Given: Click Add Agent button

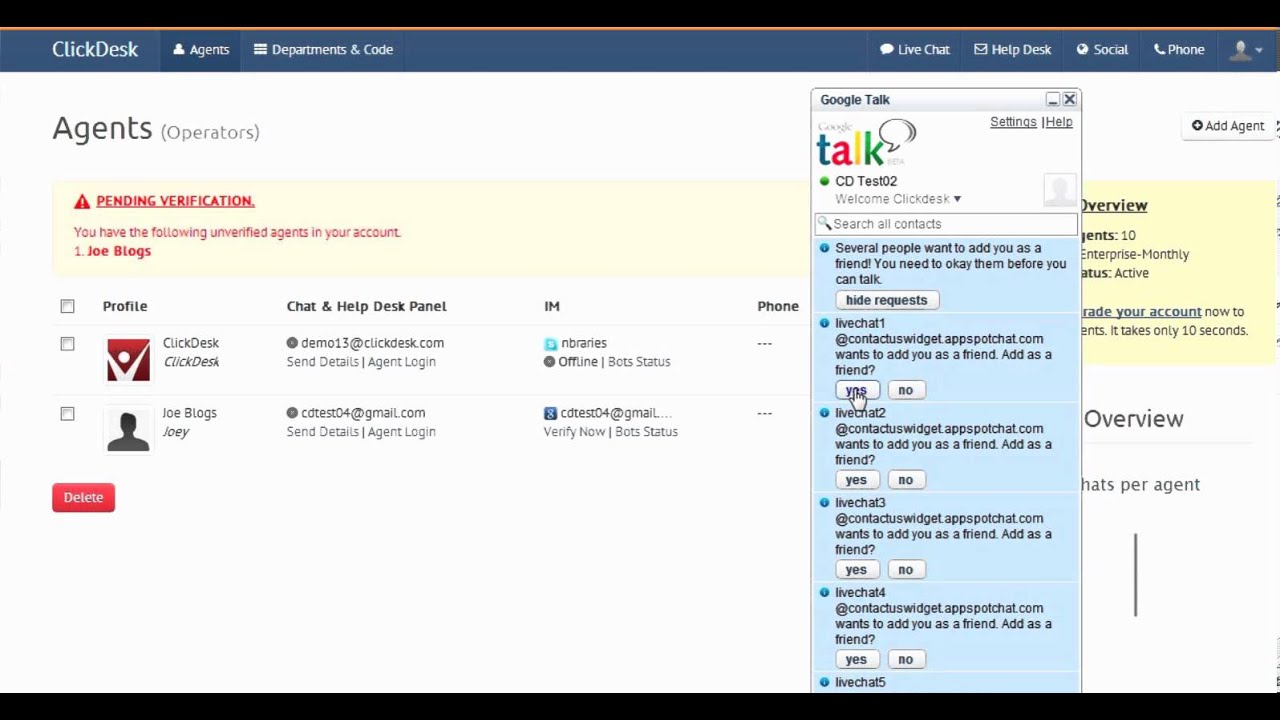Looking at the screenshot, I should pos(1228,126).
